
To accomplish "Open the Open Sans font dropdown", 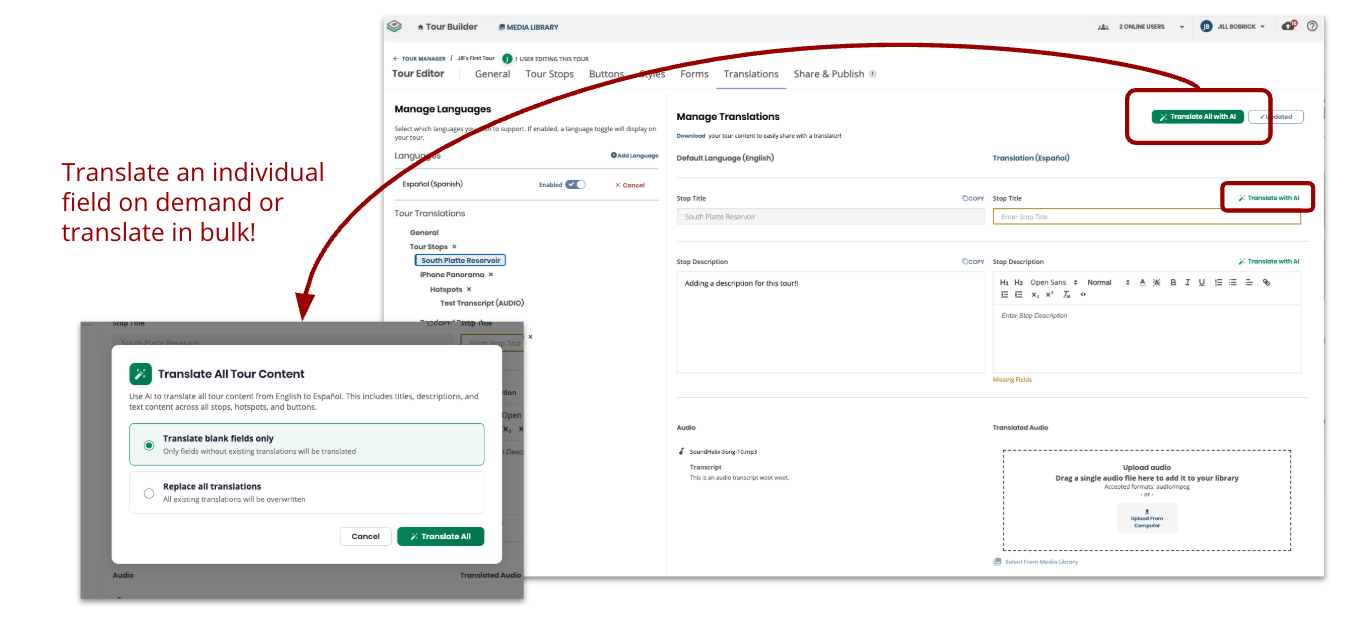I will tap(1054, 282).
